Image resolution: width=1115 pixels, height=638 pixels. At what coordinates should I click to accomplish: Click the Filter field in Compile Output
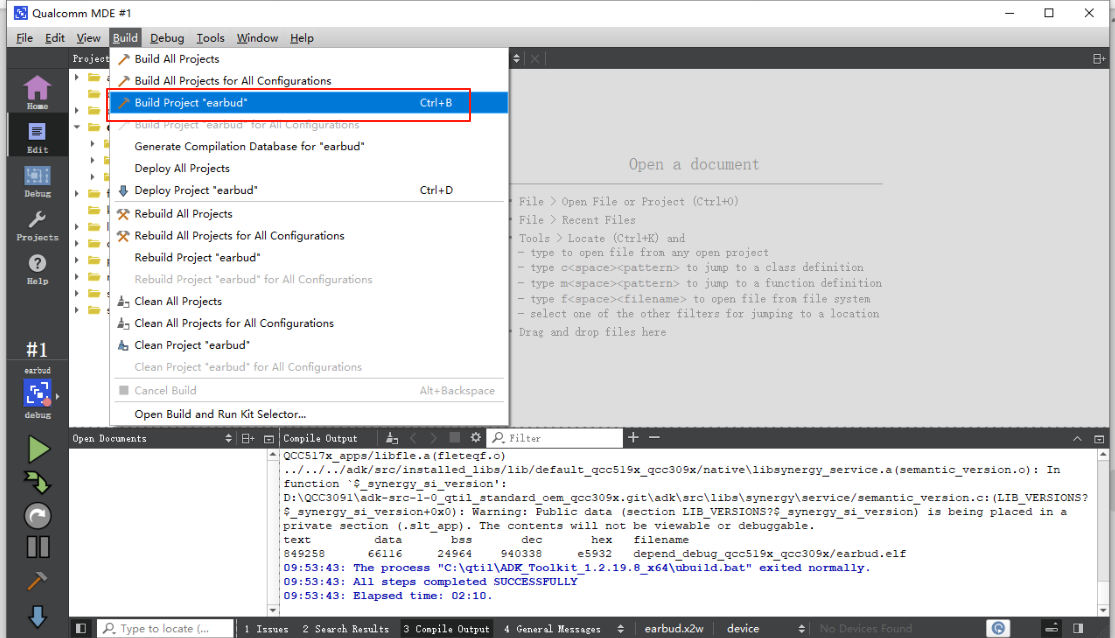[556, 438]
